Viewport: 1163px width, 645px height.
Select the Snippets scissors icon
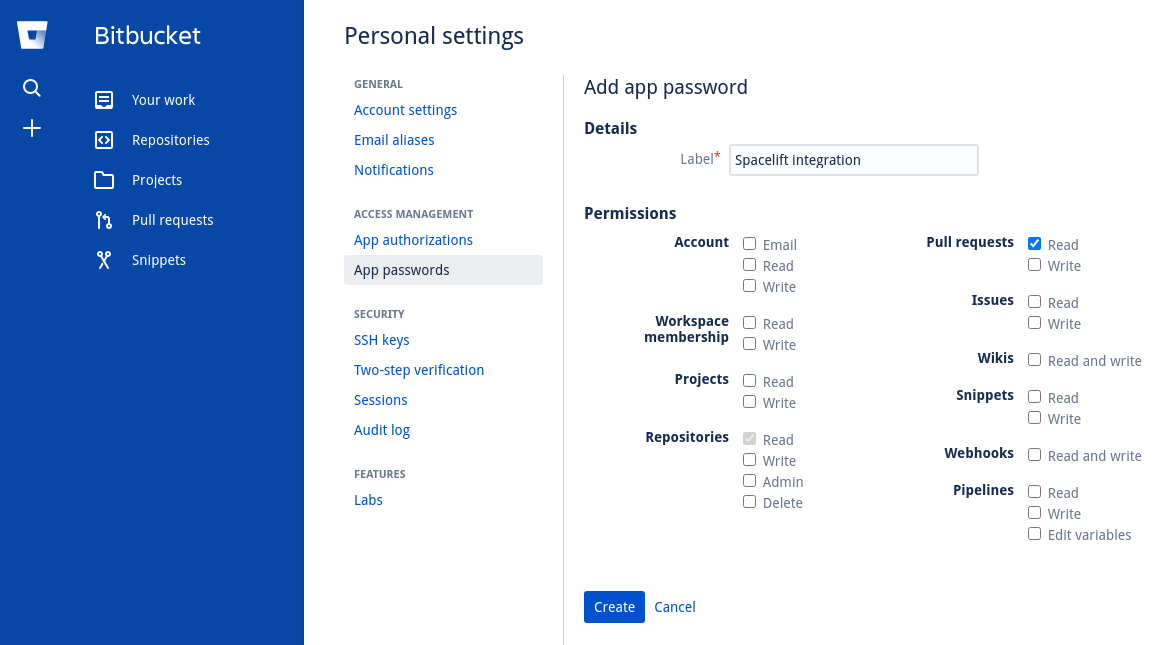tap(103, 259)
